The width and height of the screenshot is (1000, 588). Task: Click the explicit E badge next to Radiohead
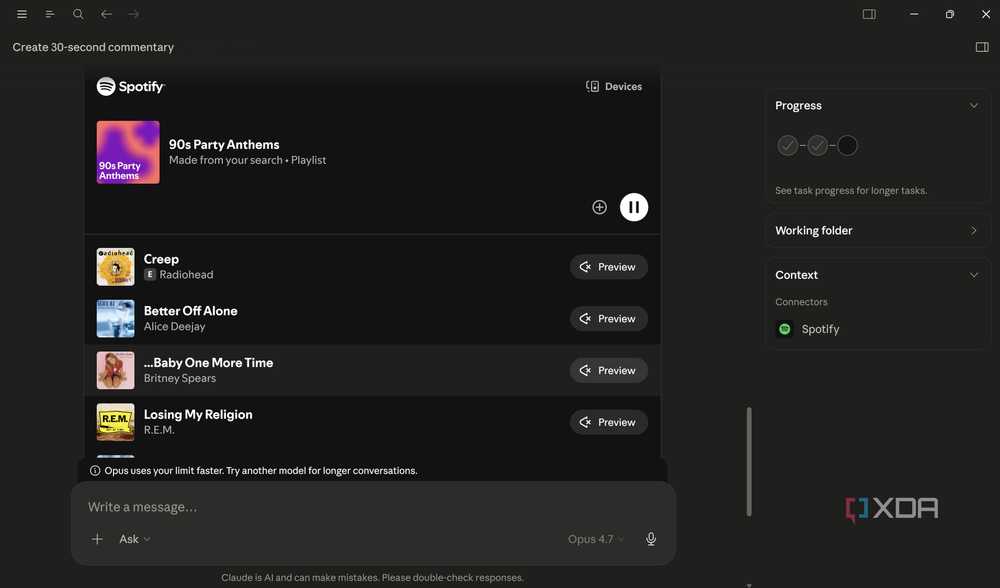[150, 274]
